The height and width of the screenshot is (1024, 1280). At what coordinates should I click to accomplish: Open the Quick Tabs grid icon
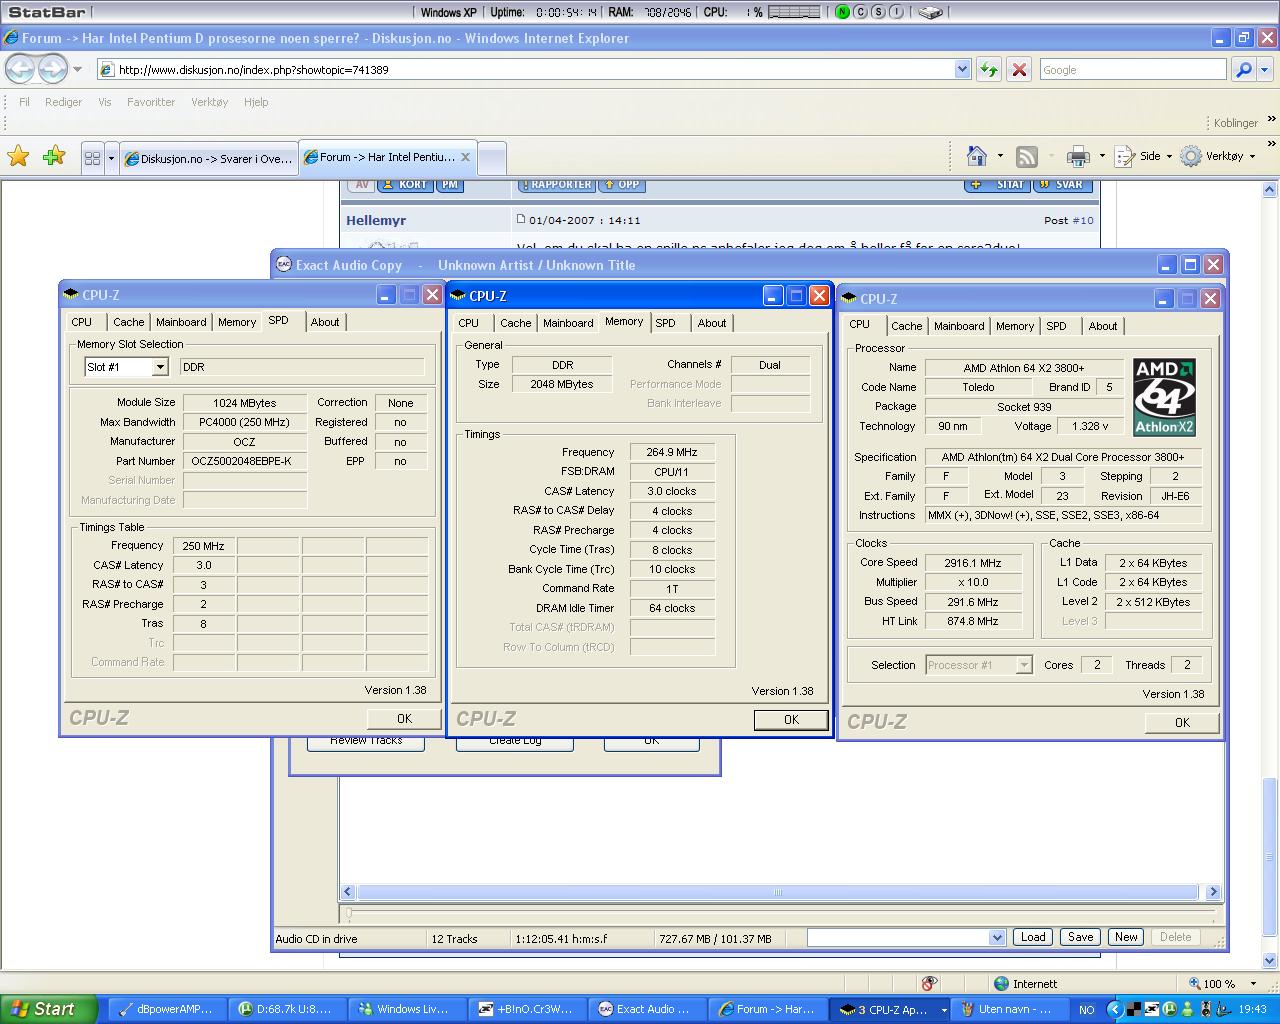tap(92, 158)
